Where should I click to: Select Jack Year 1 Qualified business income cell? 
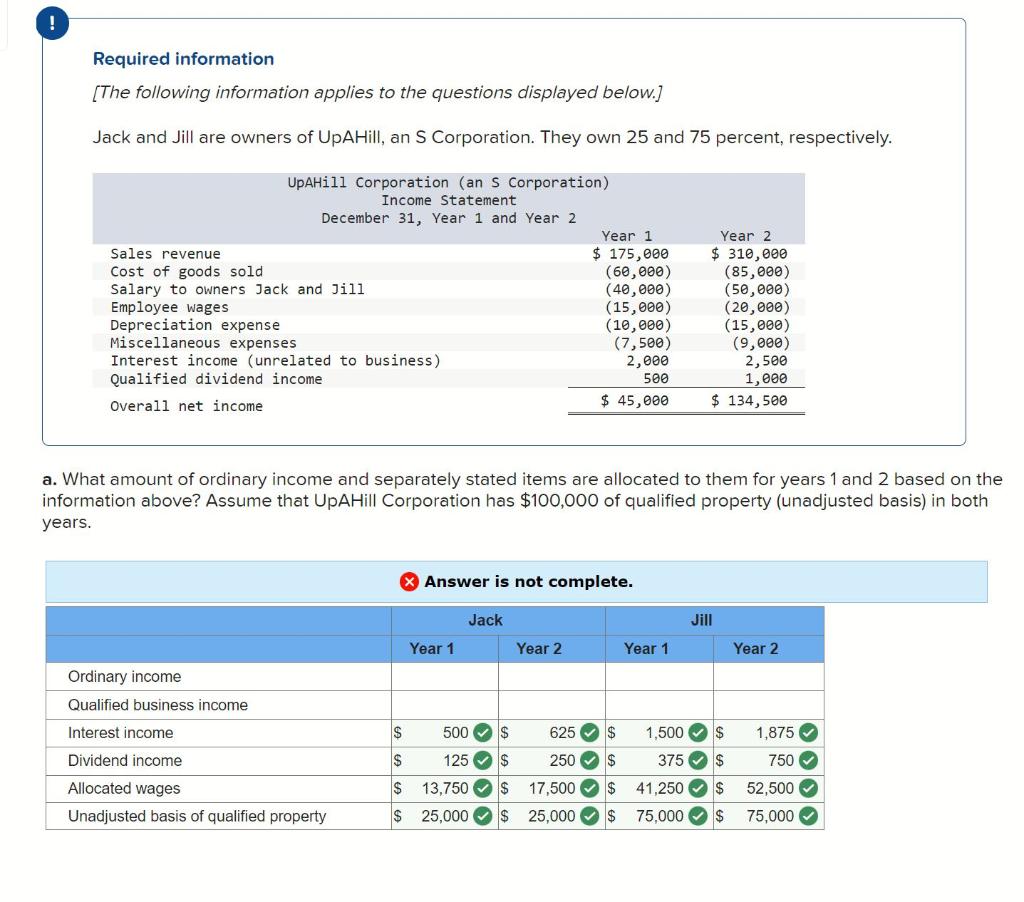click(x=445, y=705)
